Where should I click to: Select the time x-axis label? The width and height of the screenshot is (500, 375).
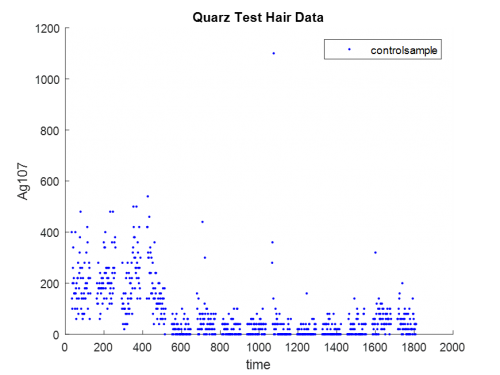(x=258, y=364)
